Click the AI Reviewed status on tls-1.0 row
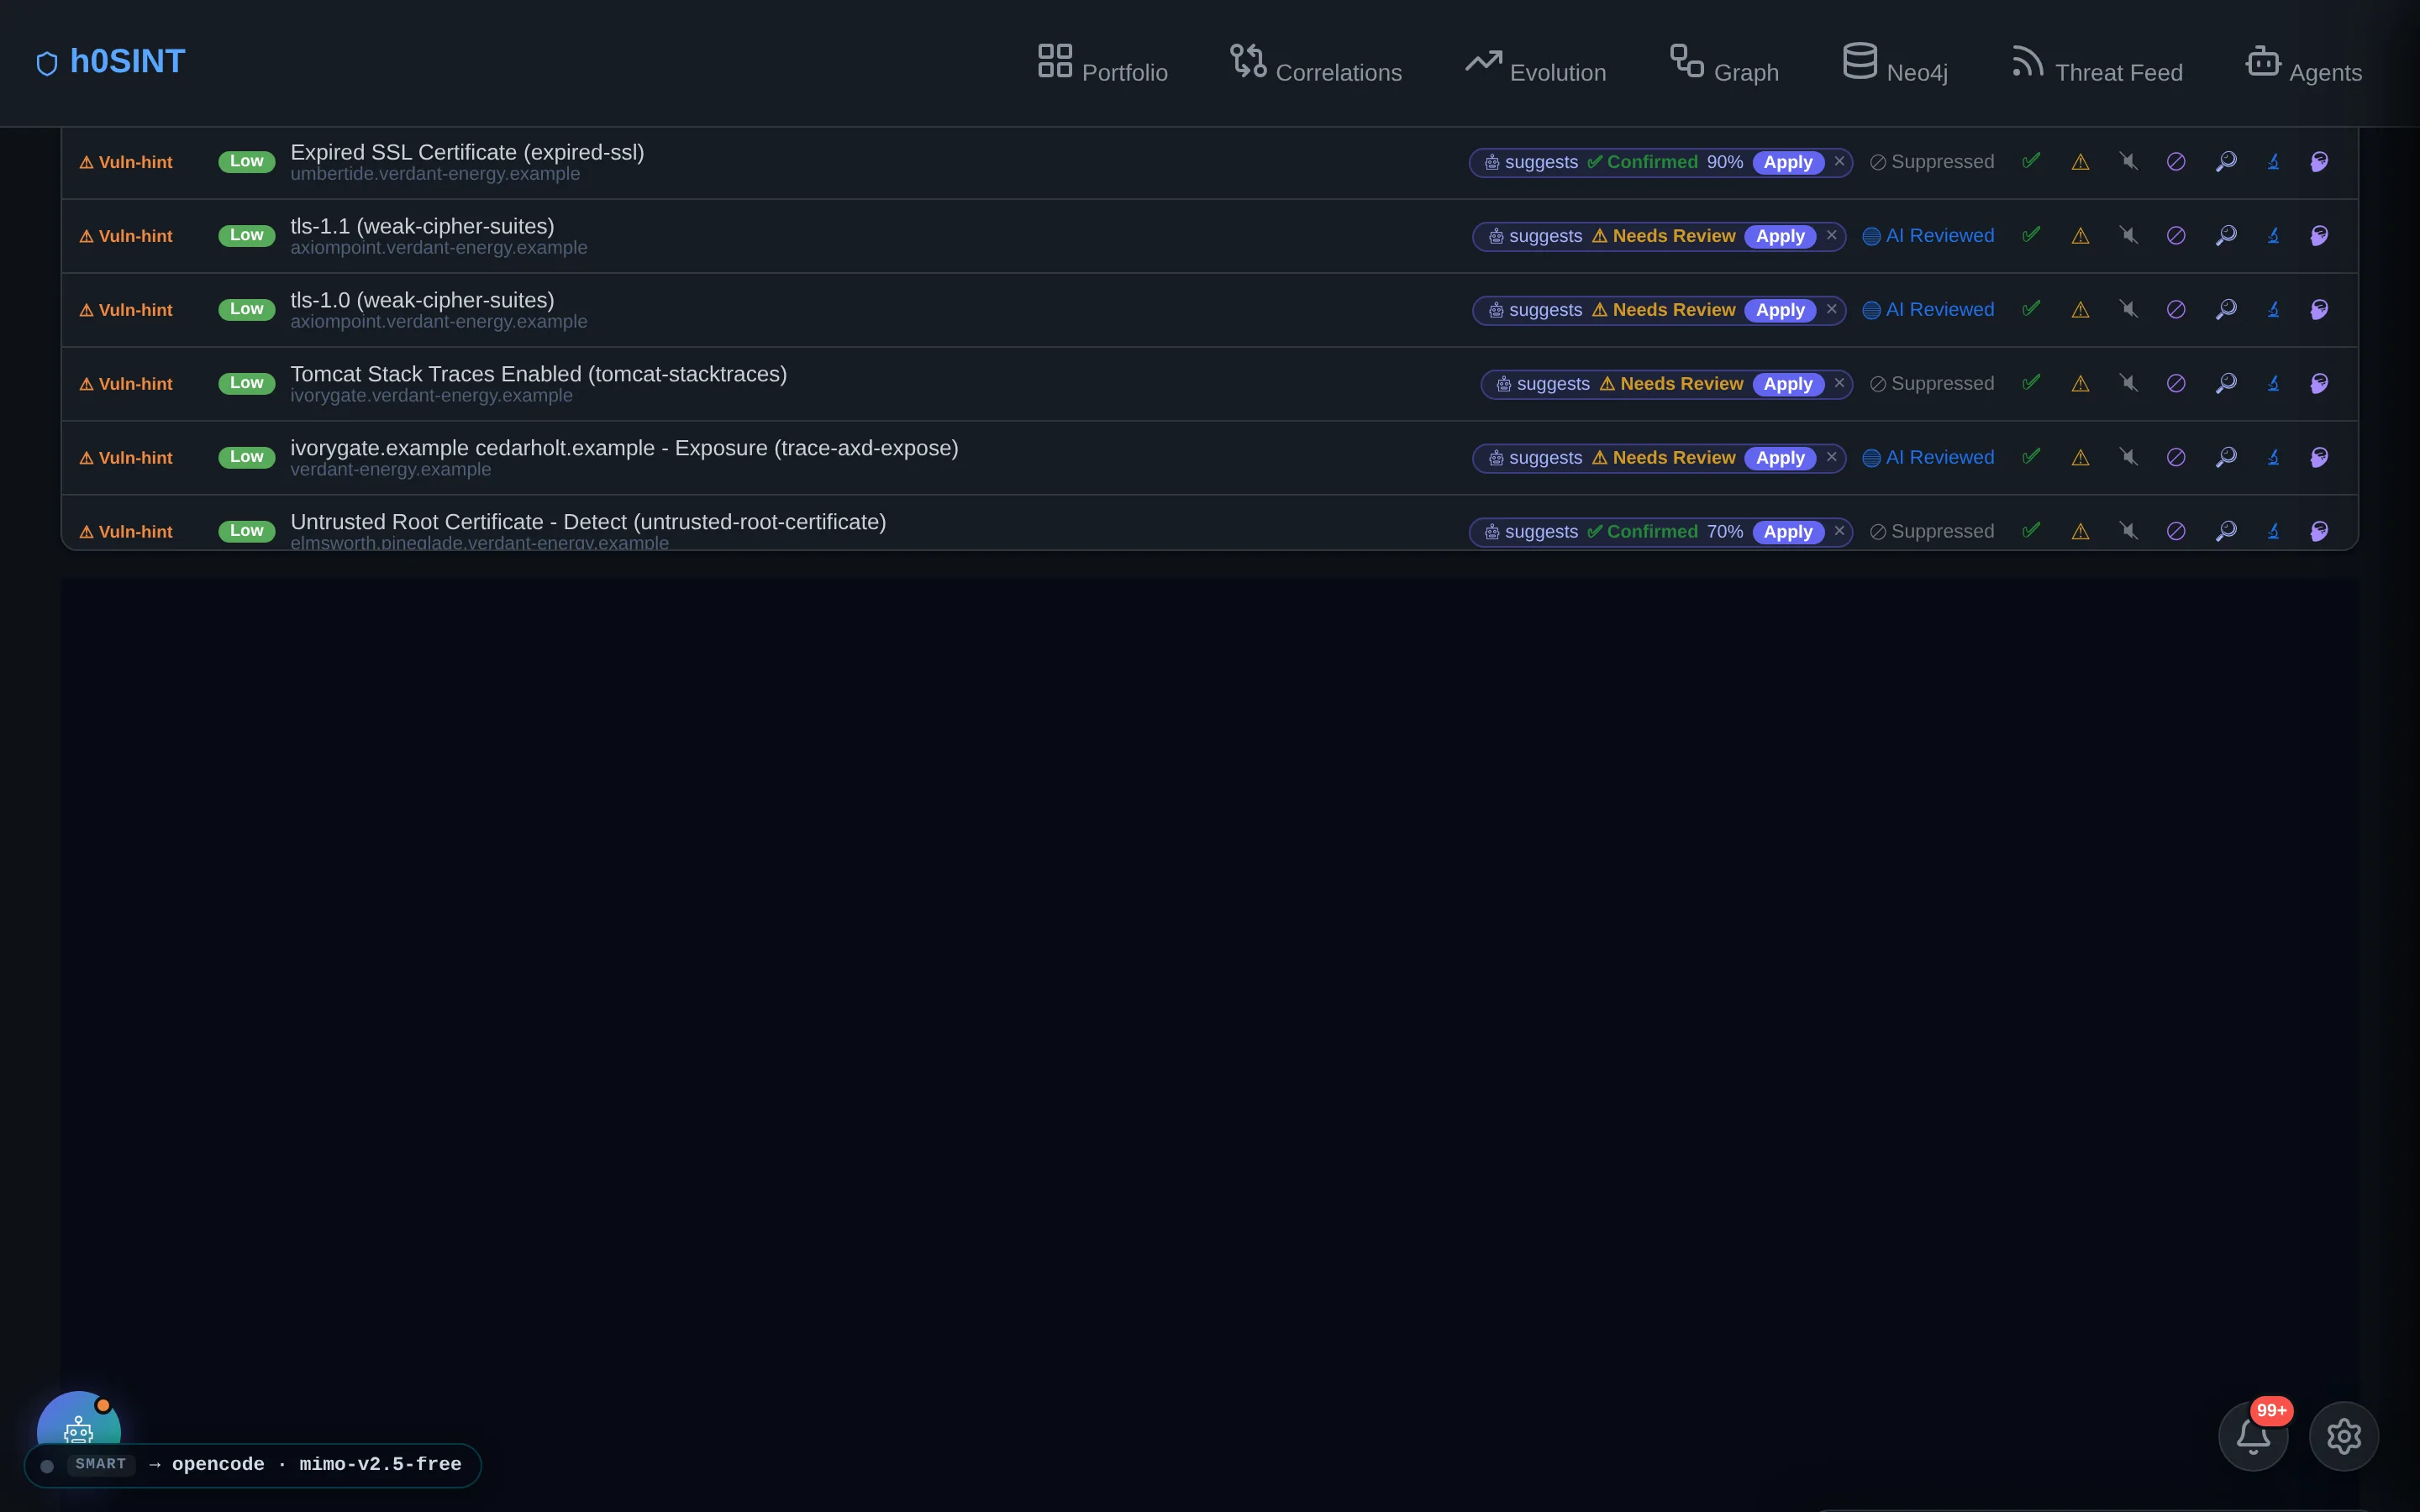The image size is (2420, 1512). tap(1927, 310)
